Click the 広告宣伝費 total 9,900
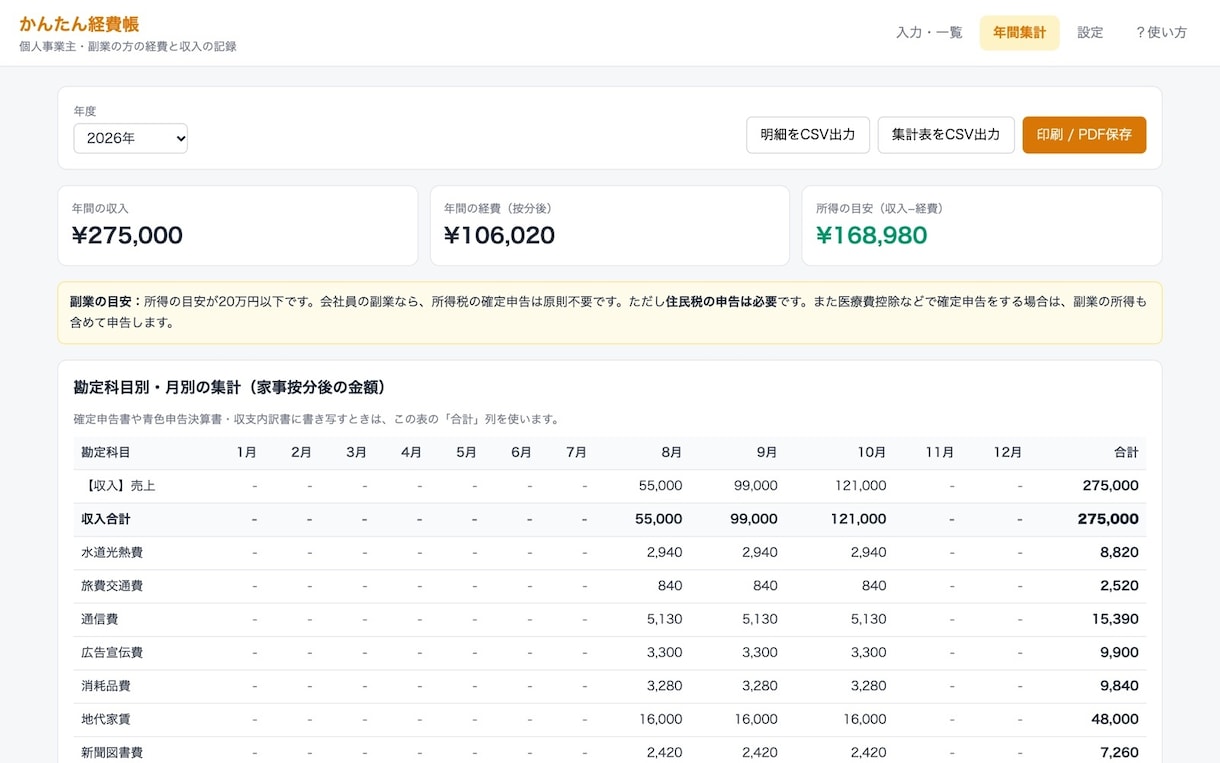The image size is (1220, 763). [1119, 652]
